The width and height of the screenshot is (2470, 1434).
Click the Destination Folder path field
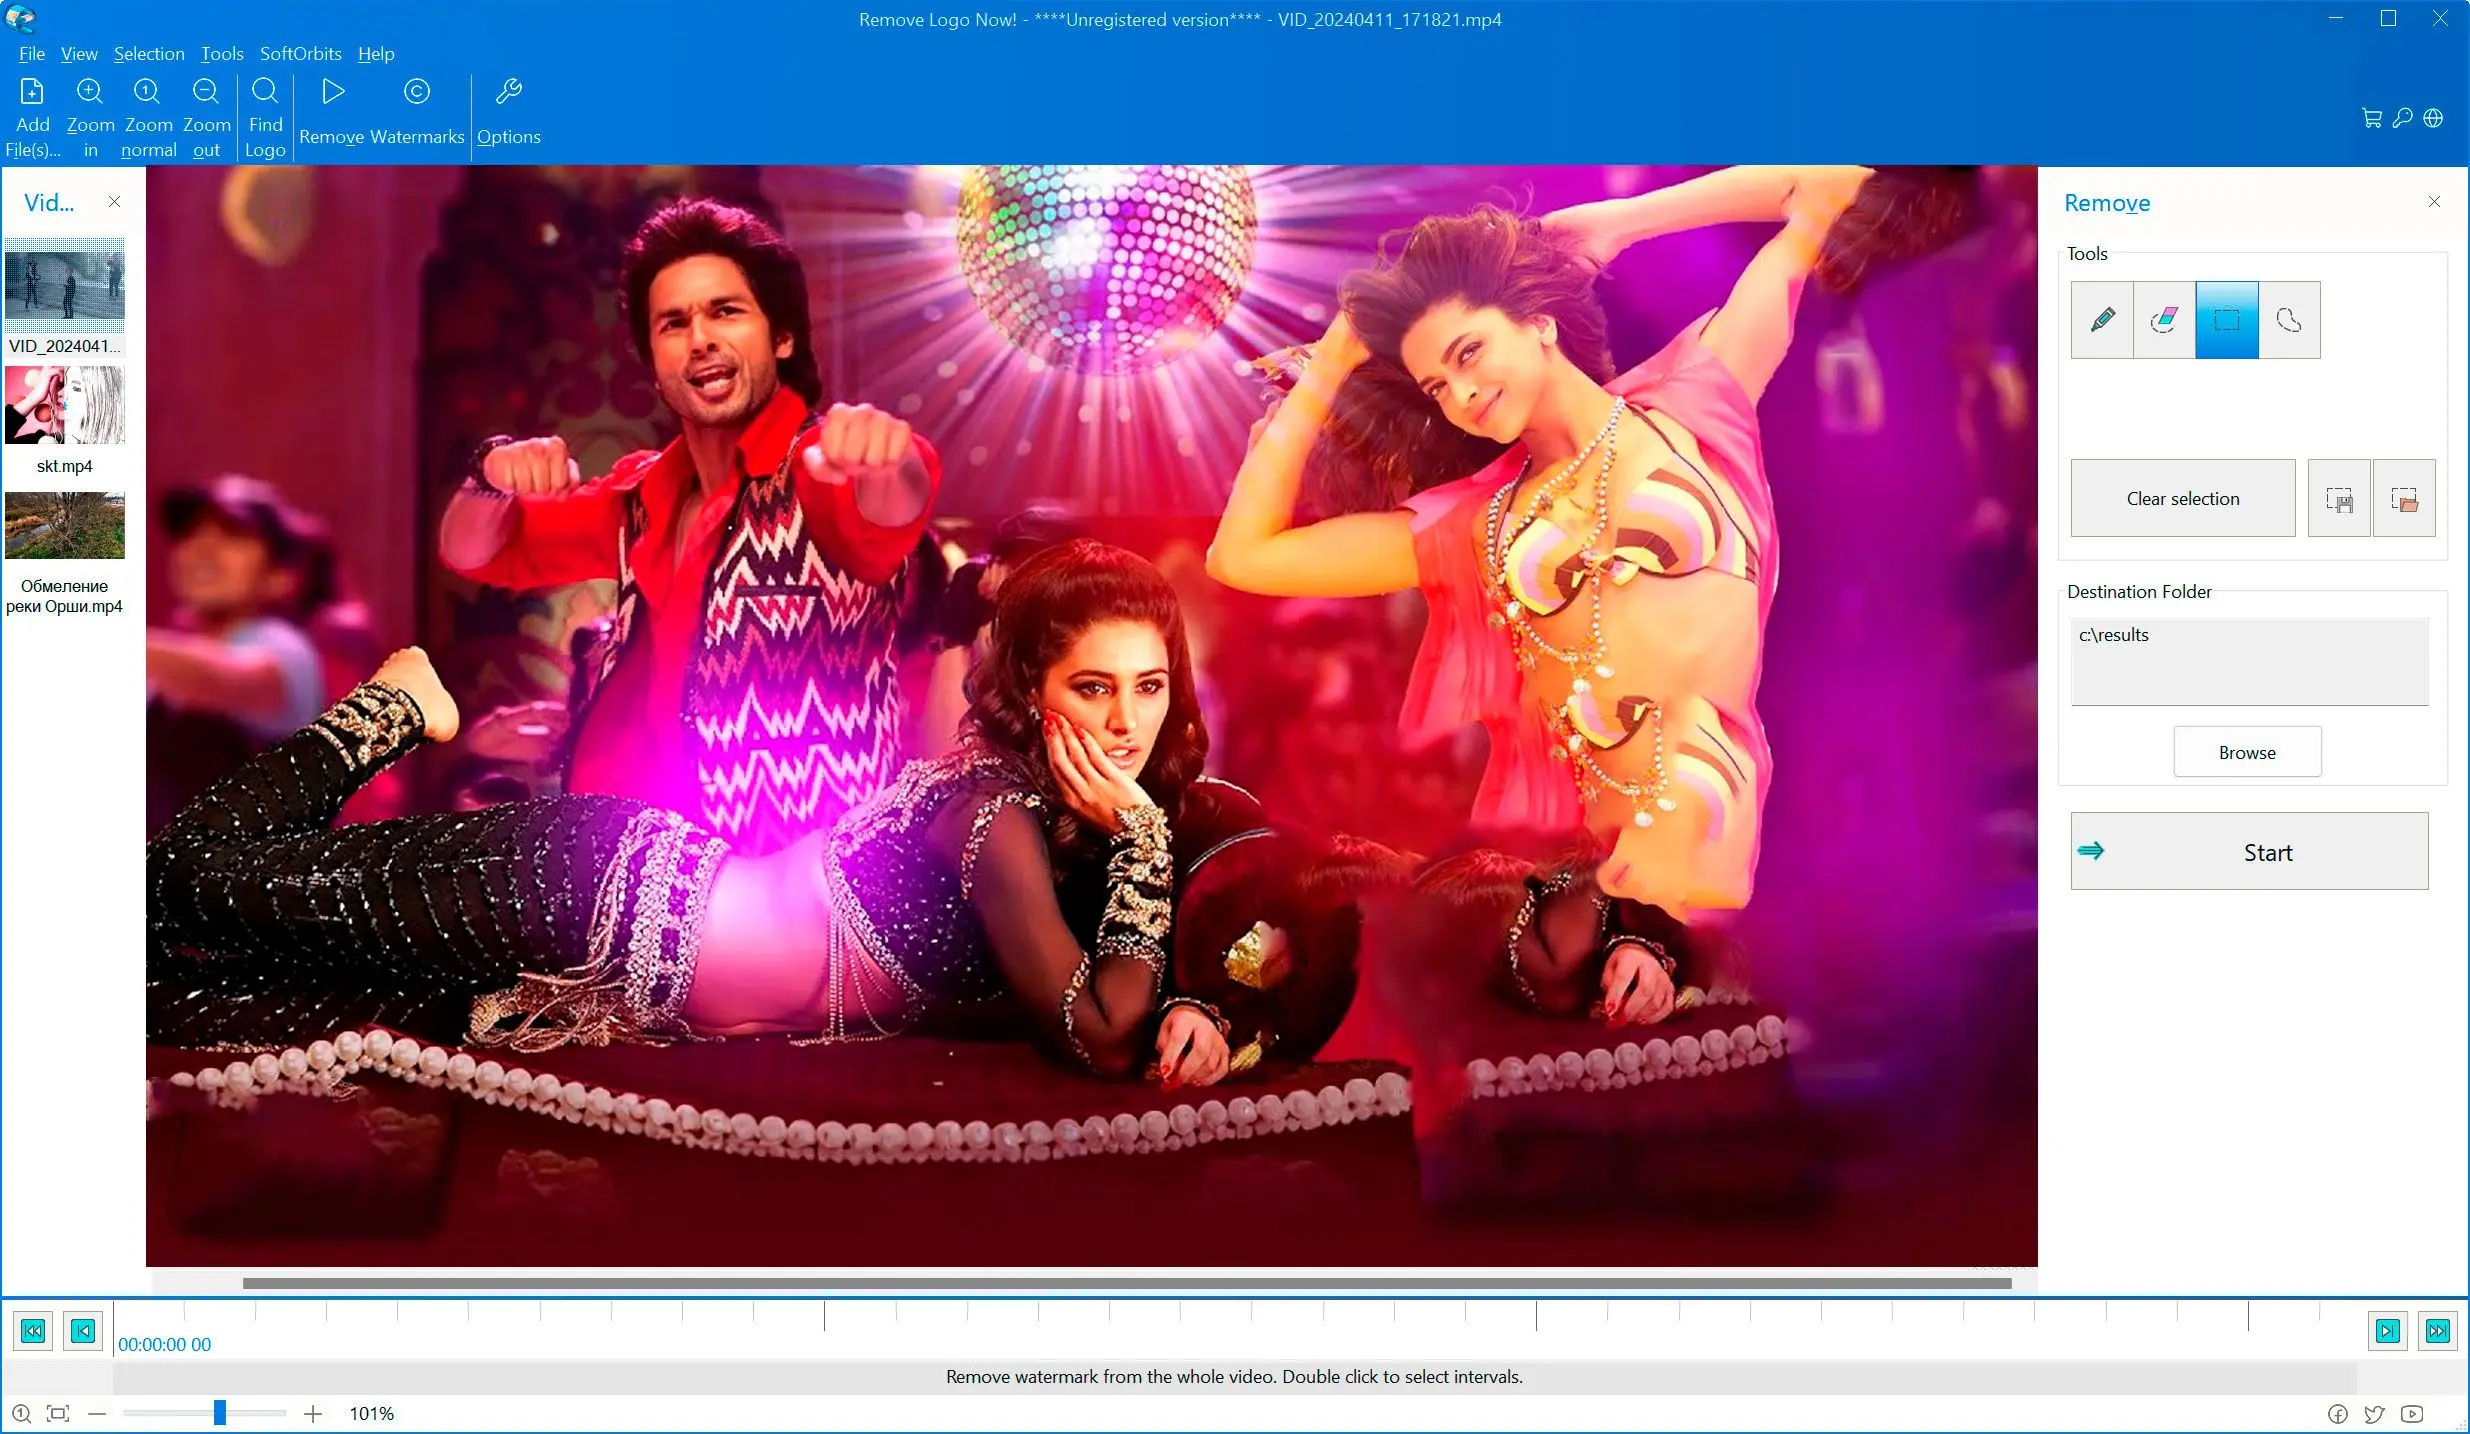point(2249,661)
